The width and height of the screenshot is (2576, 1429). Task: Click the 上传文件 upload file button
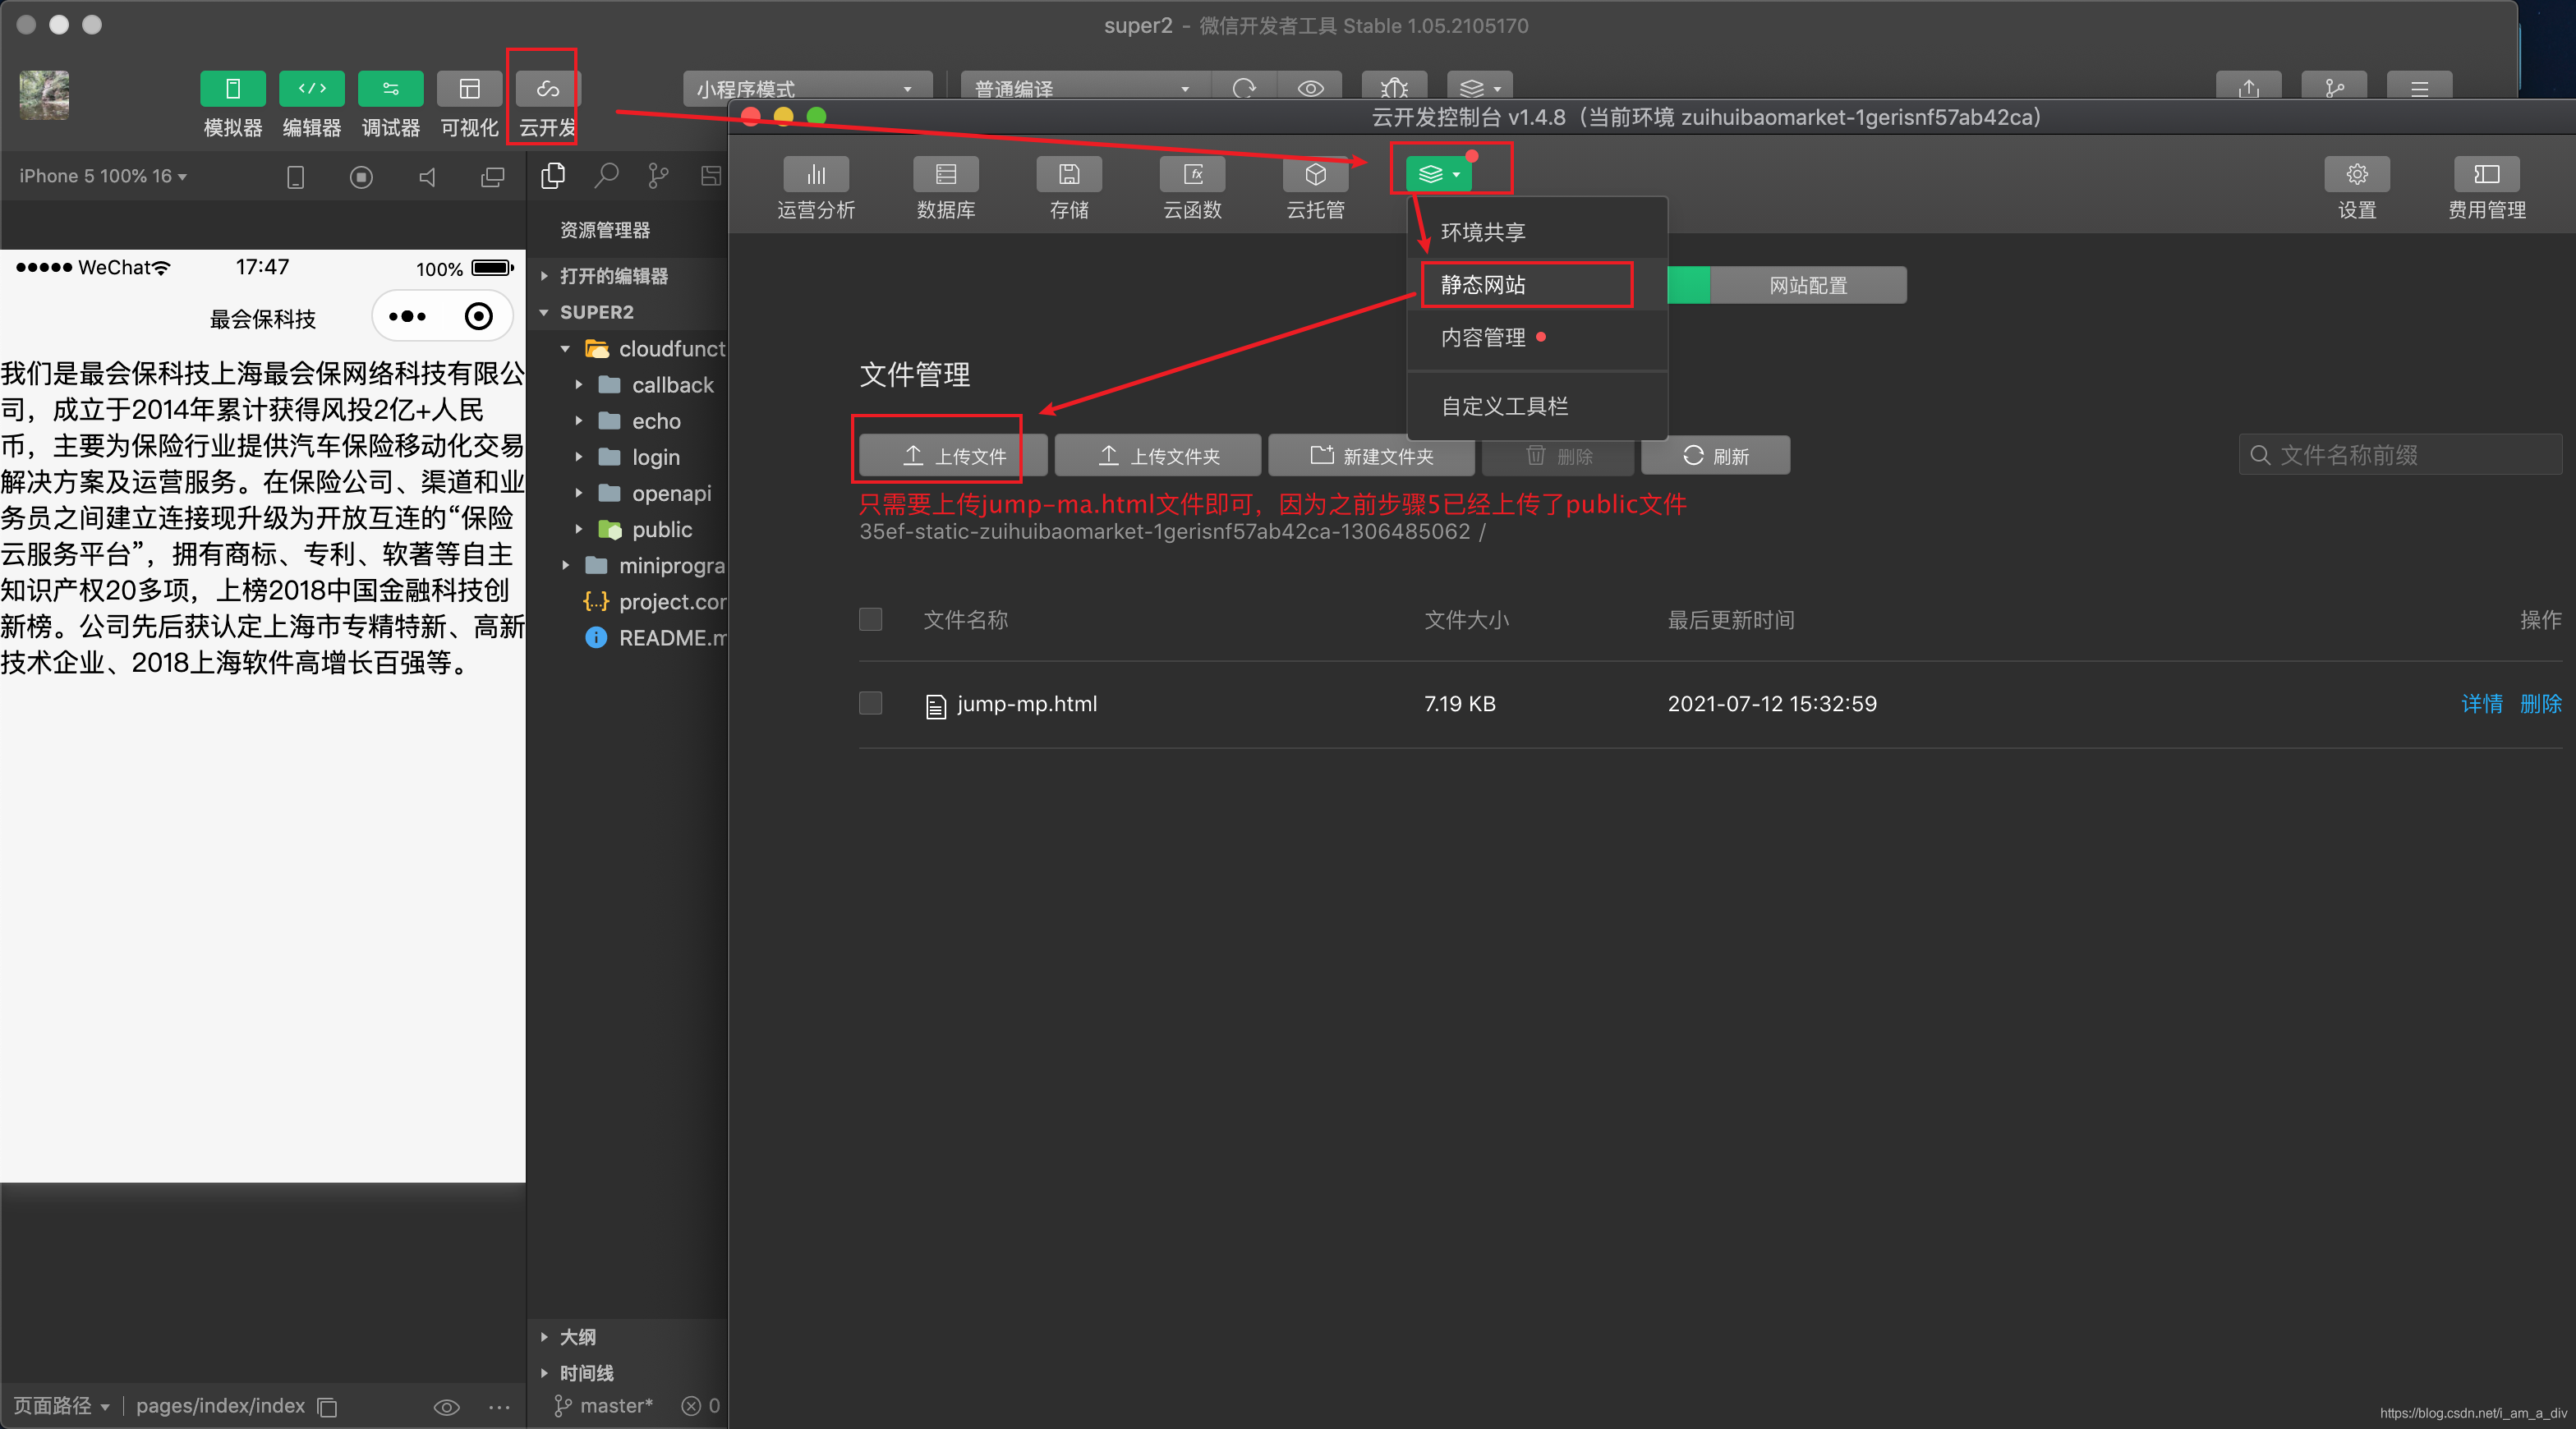953,456
